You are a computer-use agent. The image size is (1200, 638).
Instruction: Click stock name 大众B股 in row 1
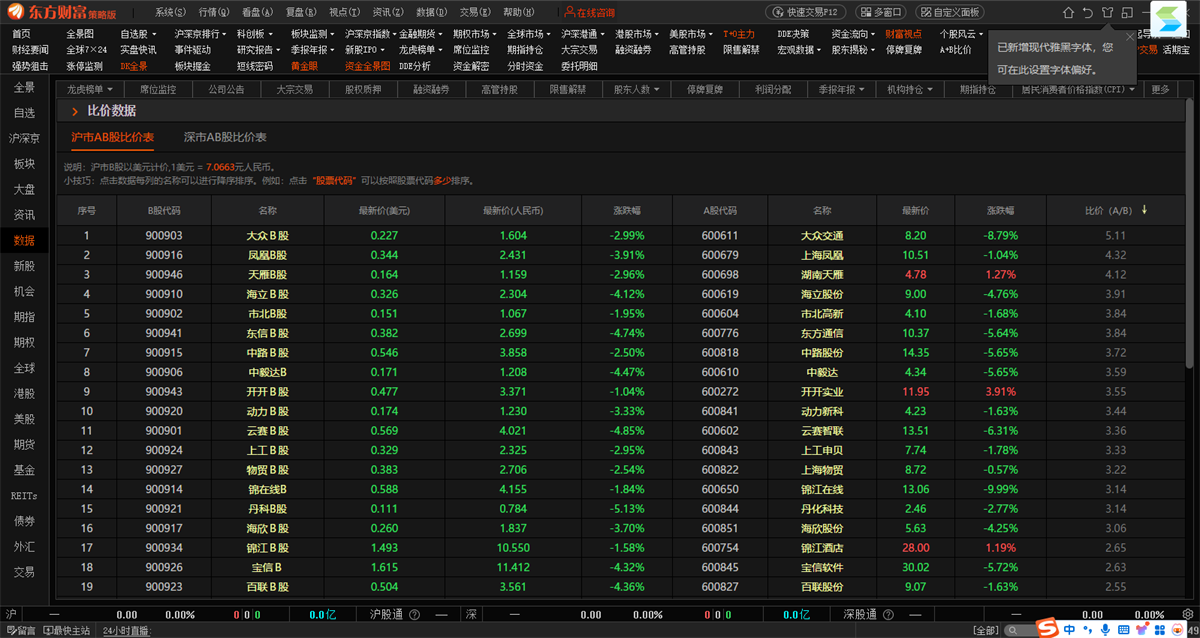coord(267,236)
